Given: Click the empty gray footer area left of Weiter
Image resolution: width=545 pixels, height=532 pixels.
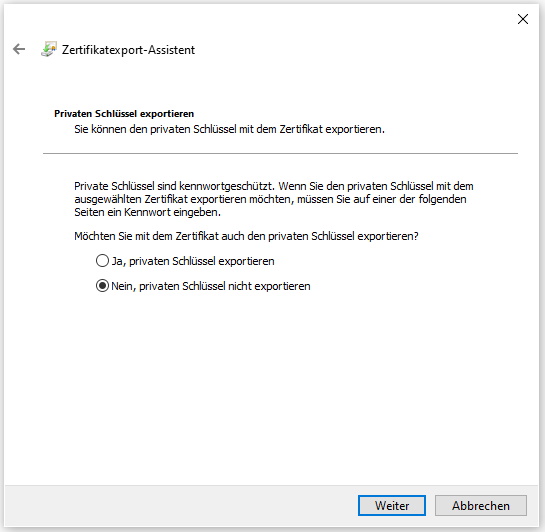Looking at the screenshot, I should point(181,506).
